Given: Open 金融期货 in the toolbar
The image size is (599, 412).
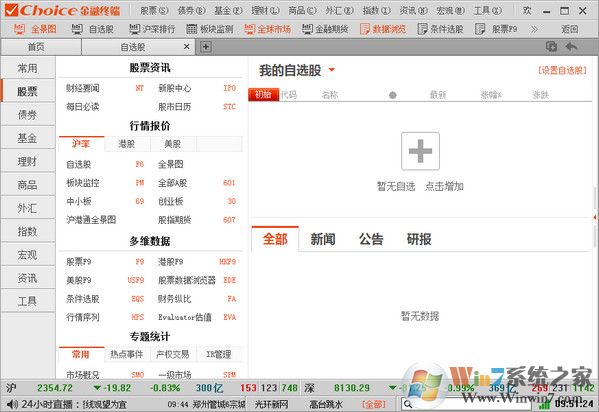Looking at the screenshot, I should click(325, 29).
